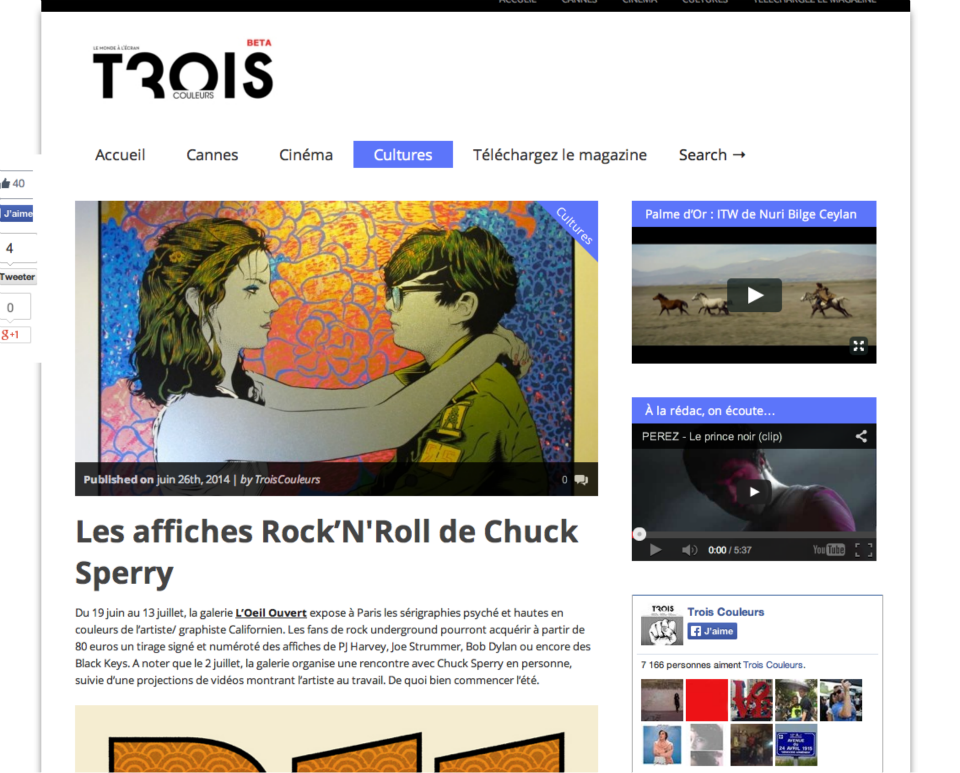Open the Cultures menu tab
Viewport: 960px width, 773px height.
pyautogui.click(x=403, y=154)
